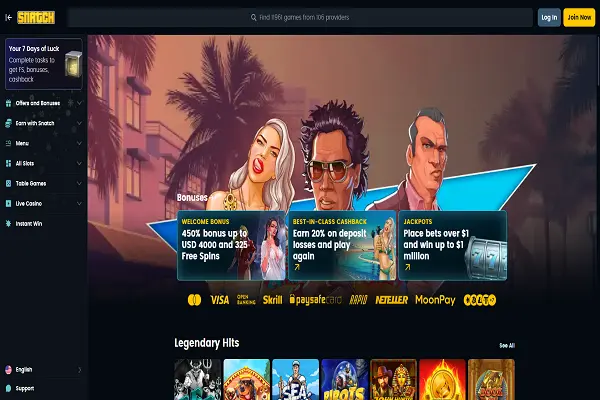Expand the Live Casino chevron
Viewport: 600px width, 400px height.
(79, 204)
